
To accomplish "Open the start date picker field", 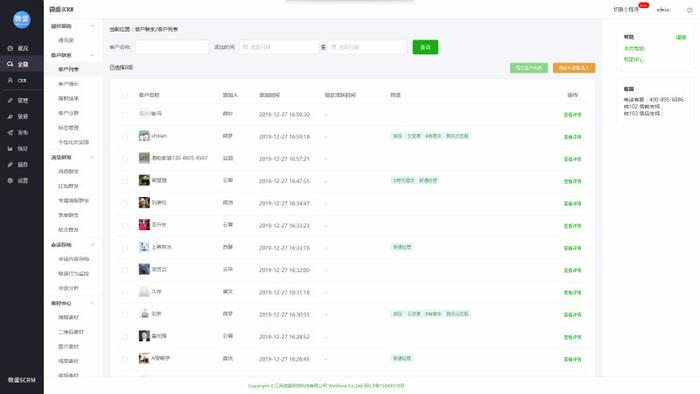I will [x=279, y=47].
